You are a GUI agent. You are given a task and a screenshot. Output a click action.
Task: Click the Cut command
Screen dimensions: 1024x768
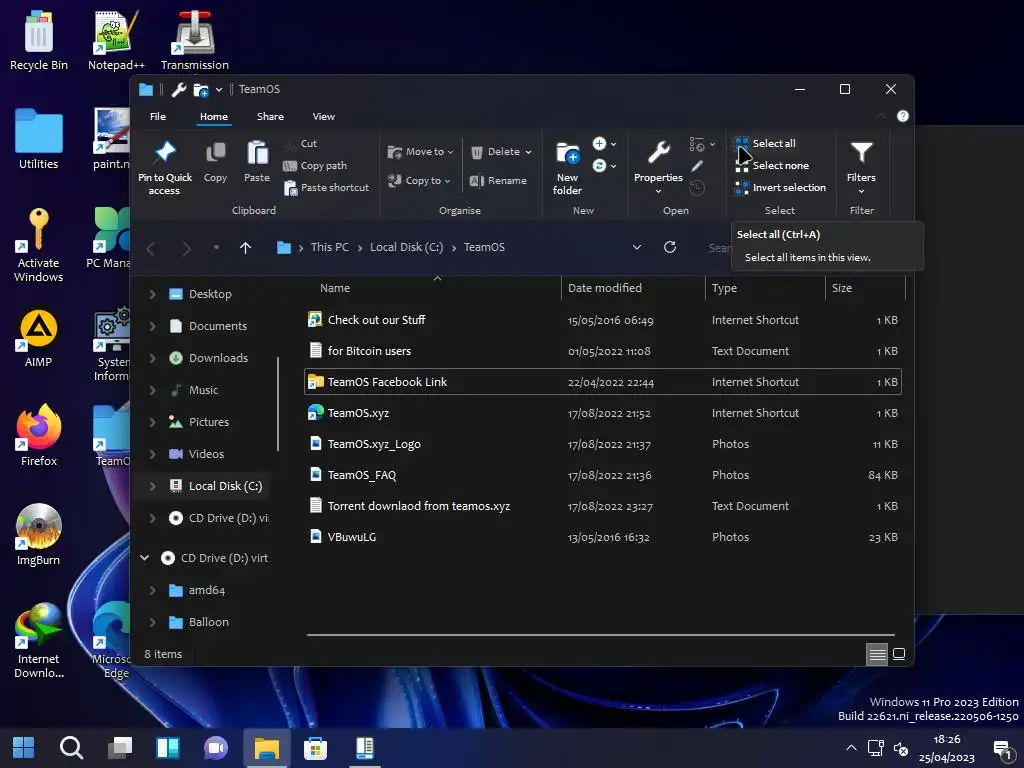click(x=300, y=144)
